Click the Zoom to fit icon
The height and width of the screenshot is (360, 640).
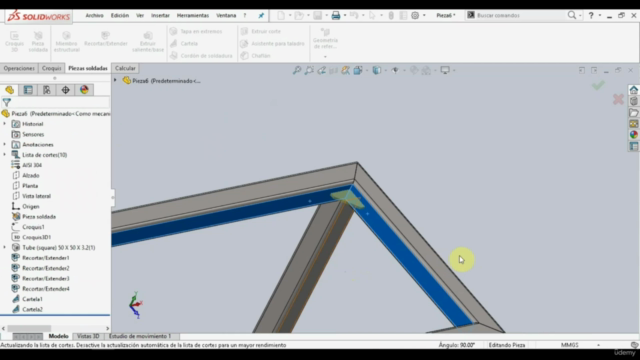point(297,71)
